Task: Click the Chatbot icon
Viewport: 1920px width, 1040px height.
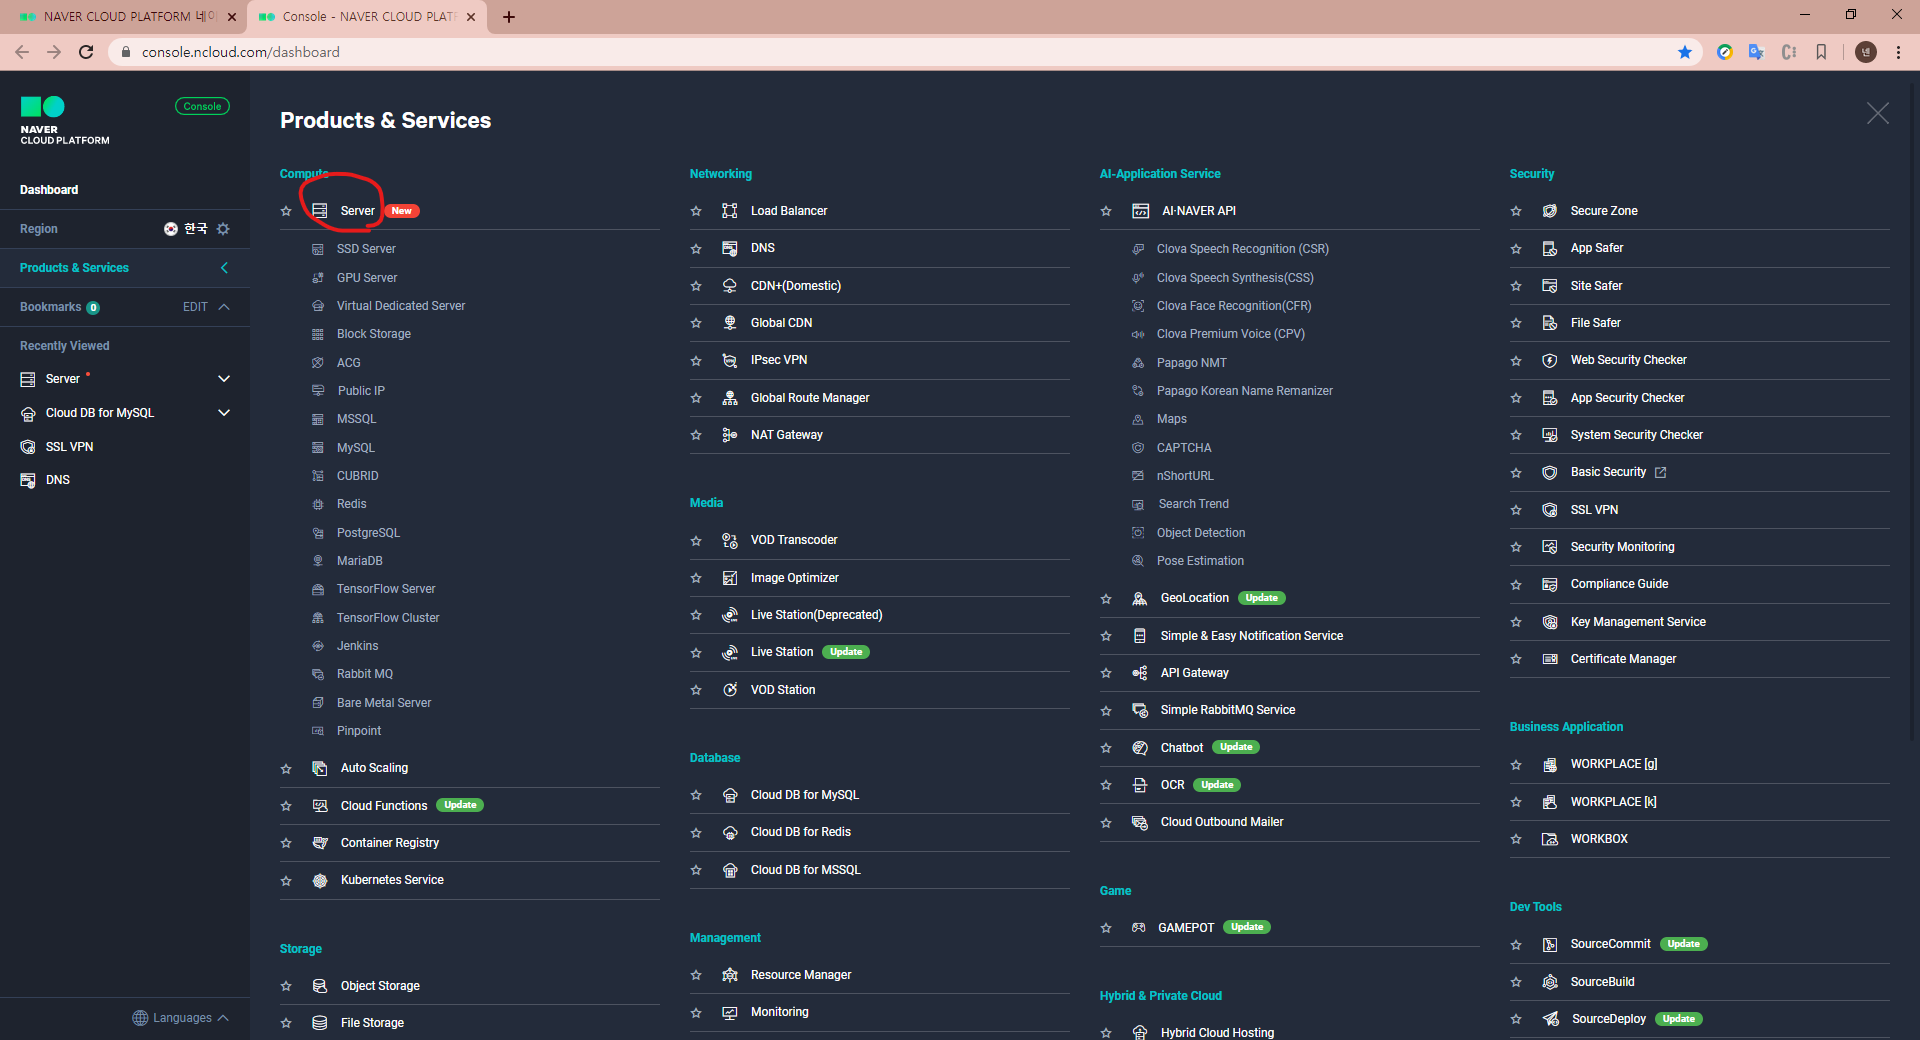Action: [x=1140, y=748]
